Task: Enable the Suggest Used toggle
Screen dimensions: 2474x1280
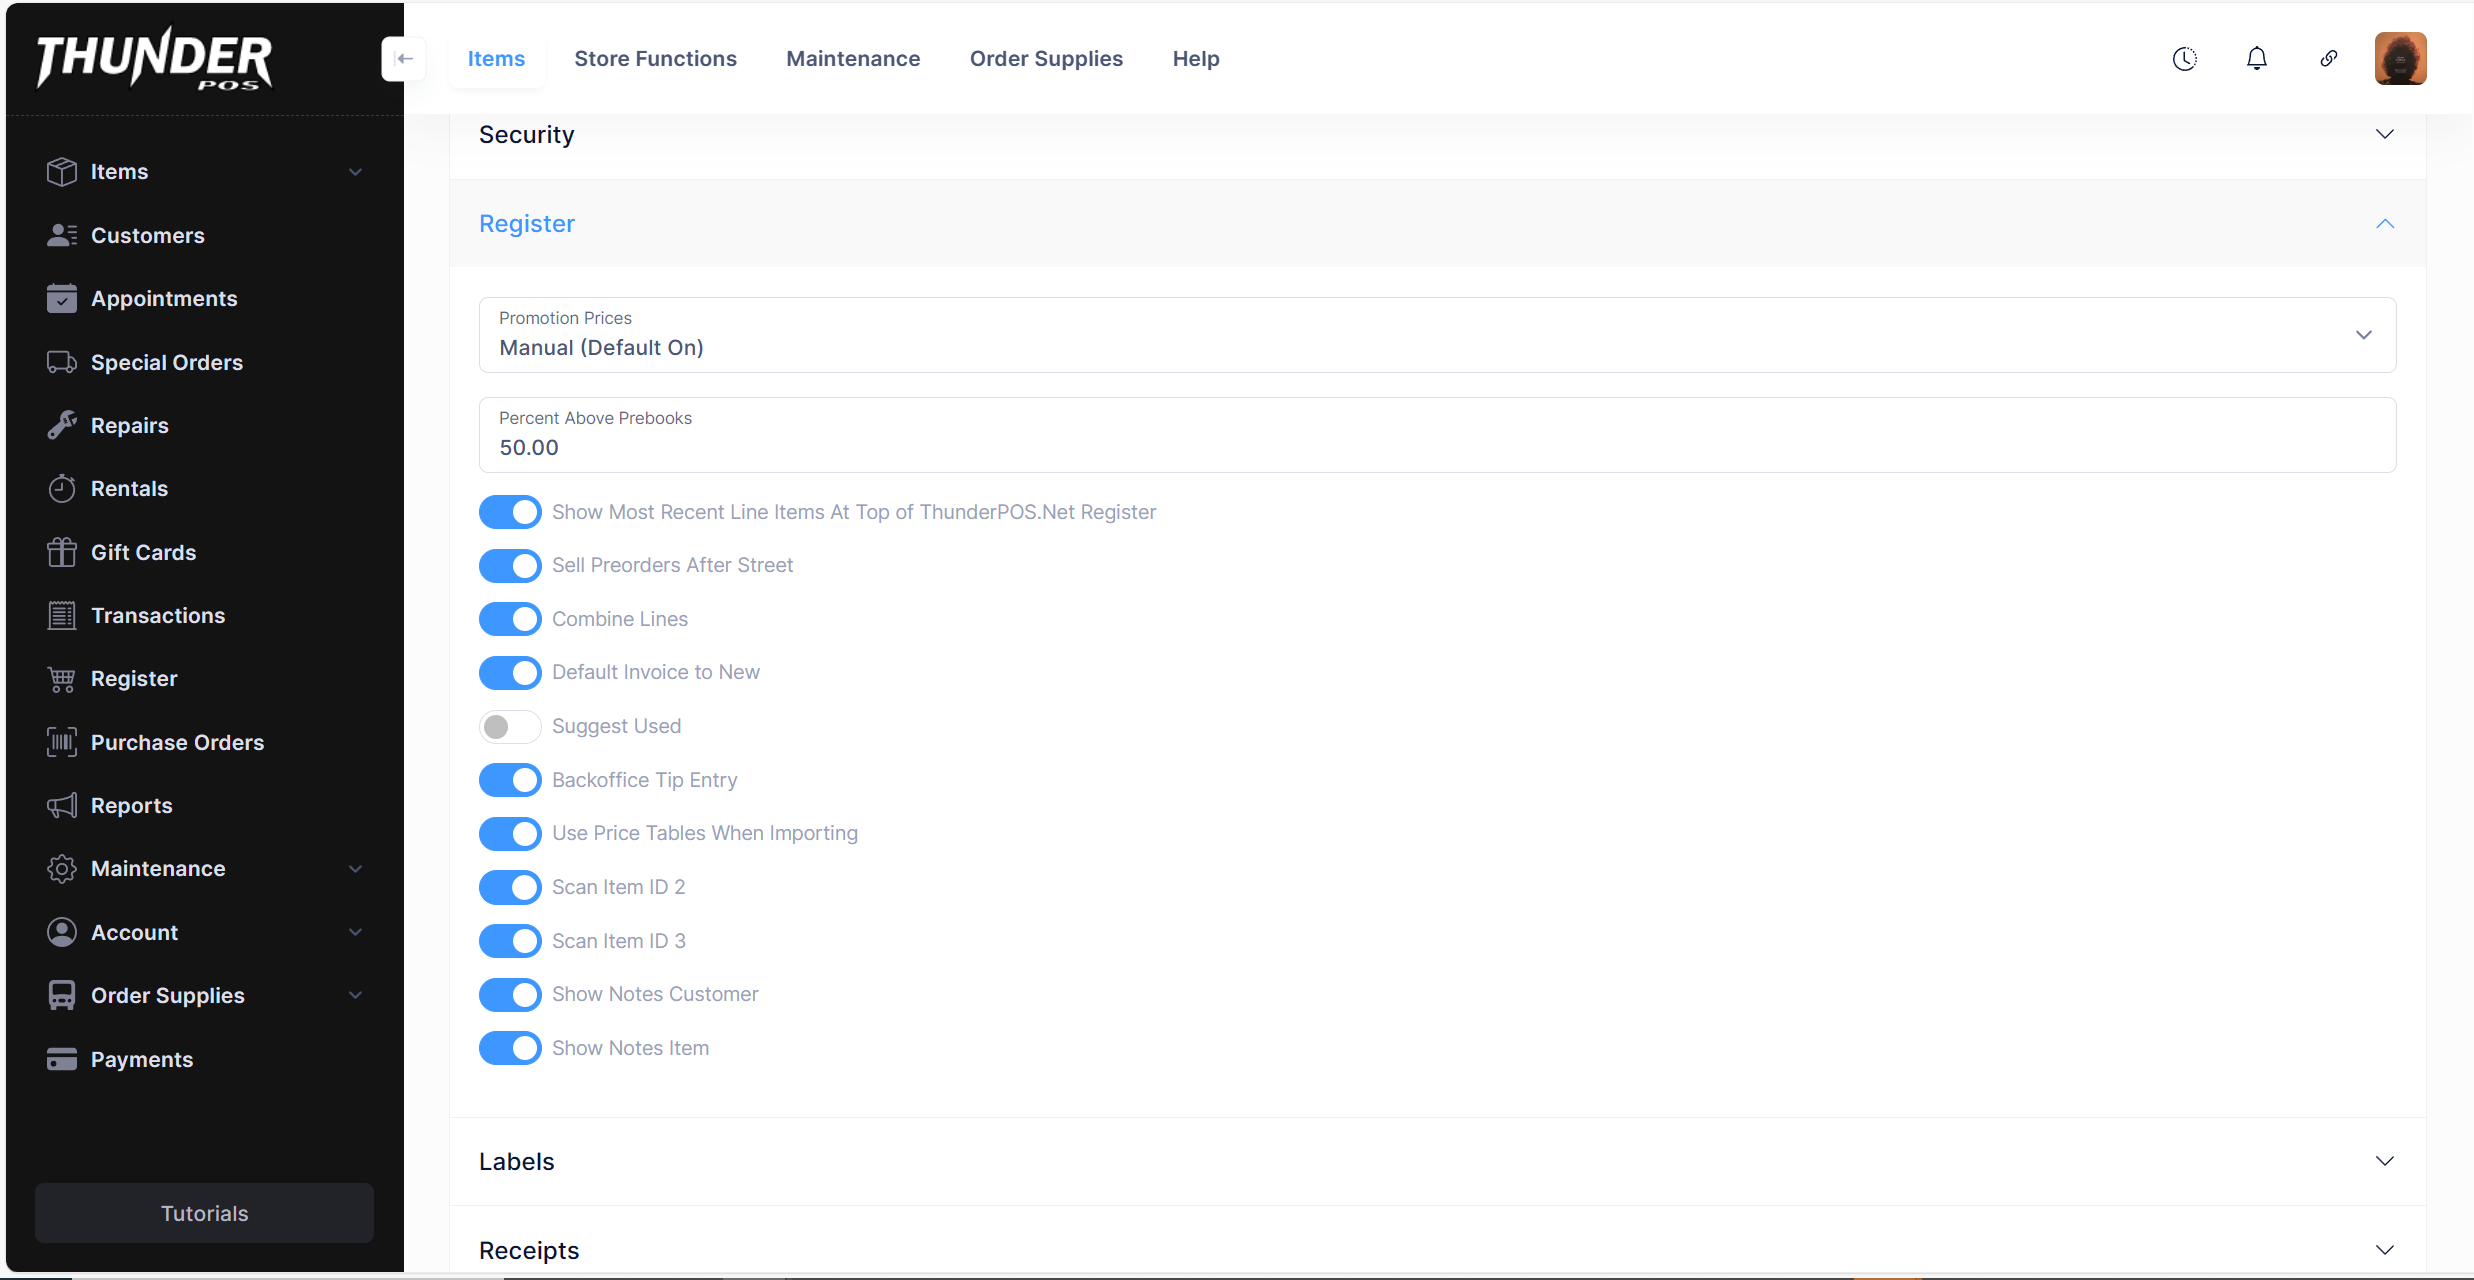Action: pyautogui.click(x=510, y=726)
